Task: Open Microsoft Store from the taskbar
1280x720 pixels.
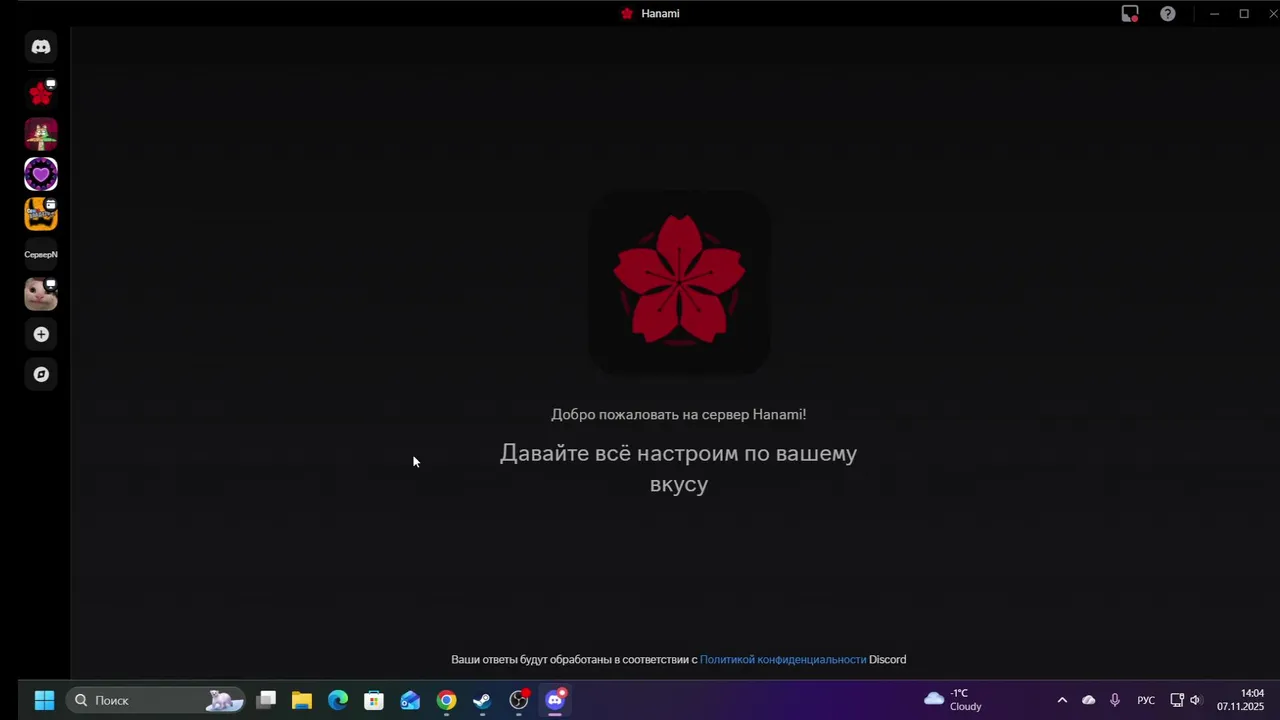Action: tap(374, 700)
